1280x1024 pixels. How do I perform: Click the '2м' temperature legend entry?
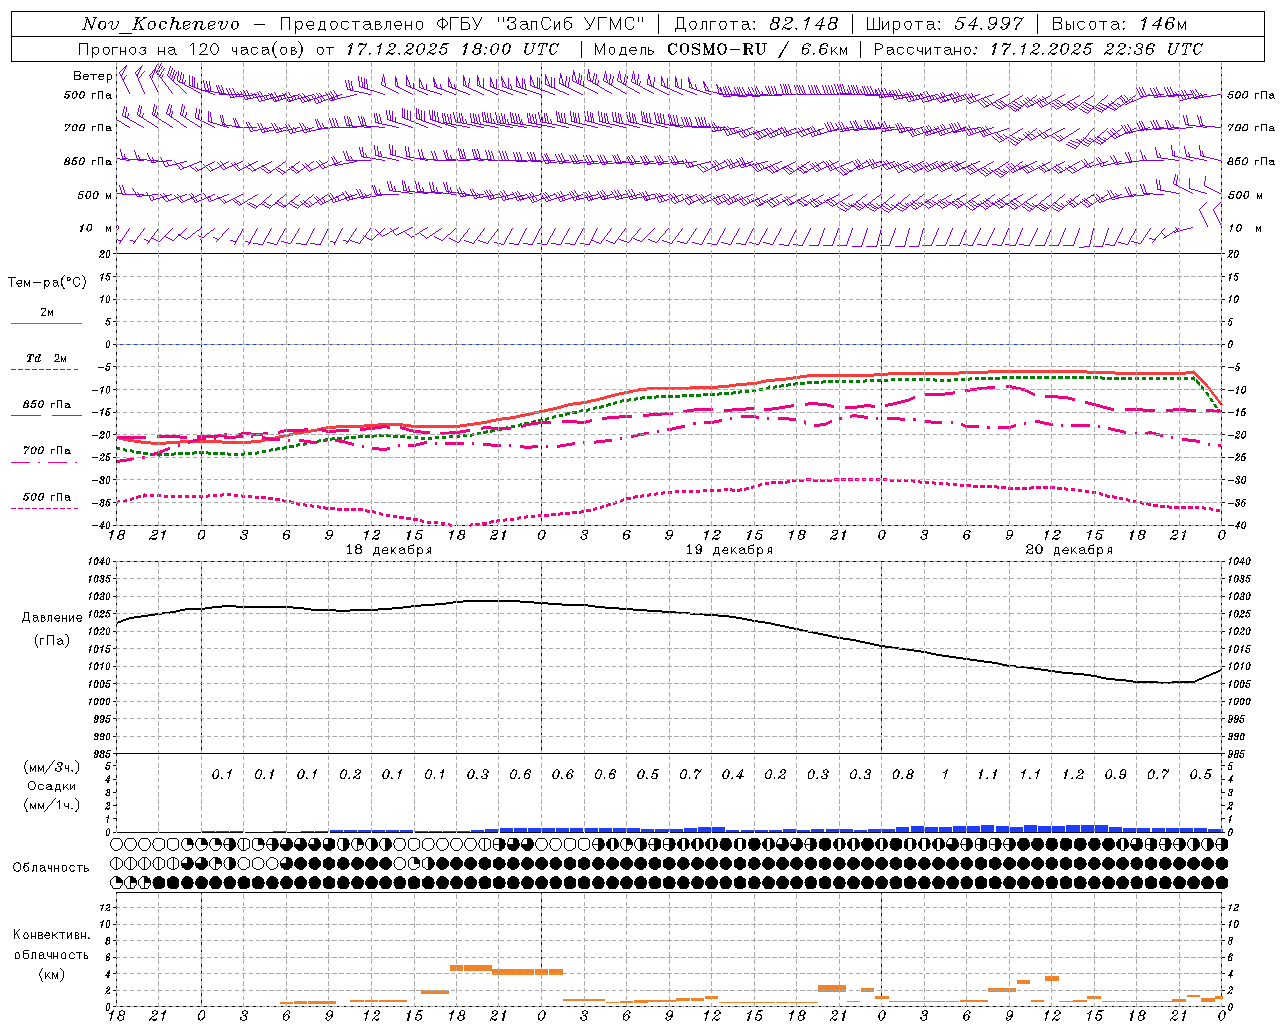coord(47,312)
